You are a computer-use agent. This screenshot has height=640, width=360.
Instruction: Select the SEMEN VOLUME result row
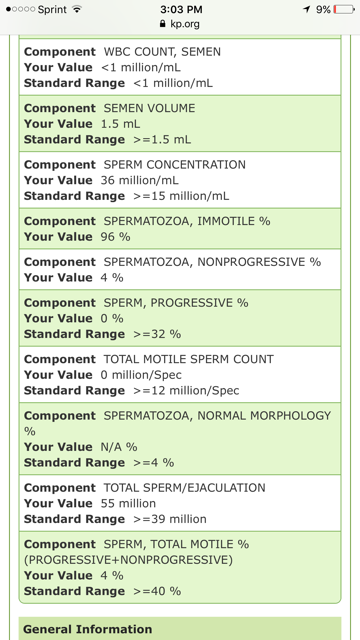click(x=180, y=124)
